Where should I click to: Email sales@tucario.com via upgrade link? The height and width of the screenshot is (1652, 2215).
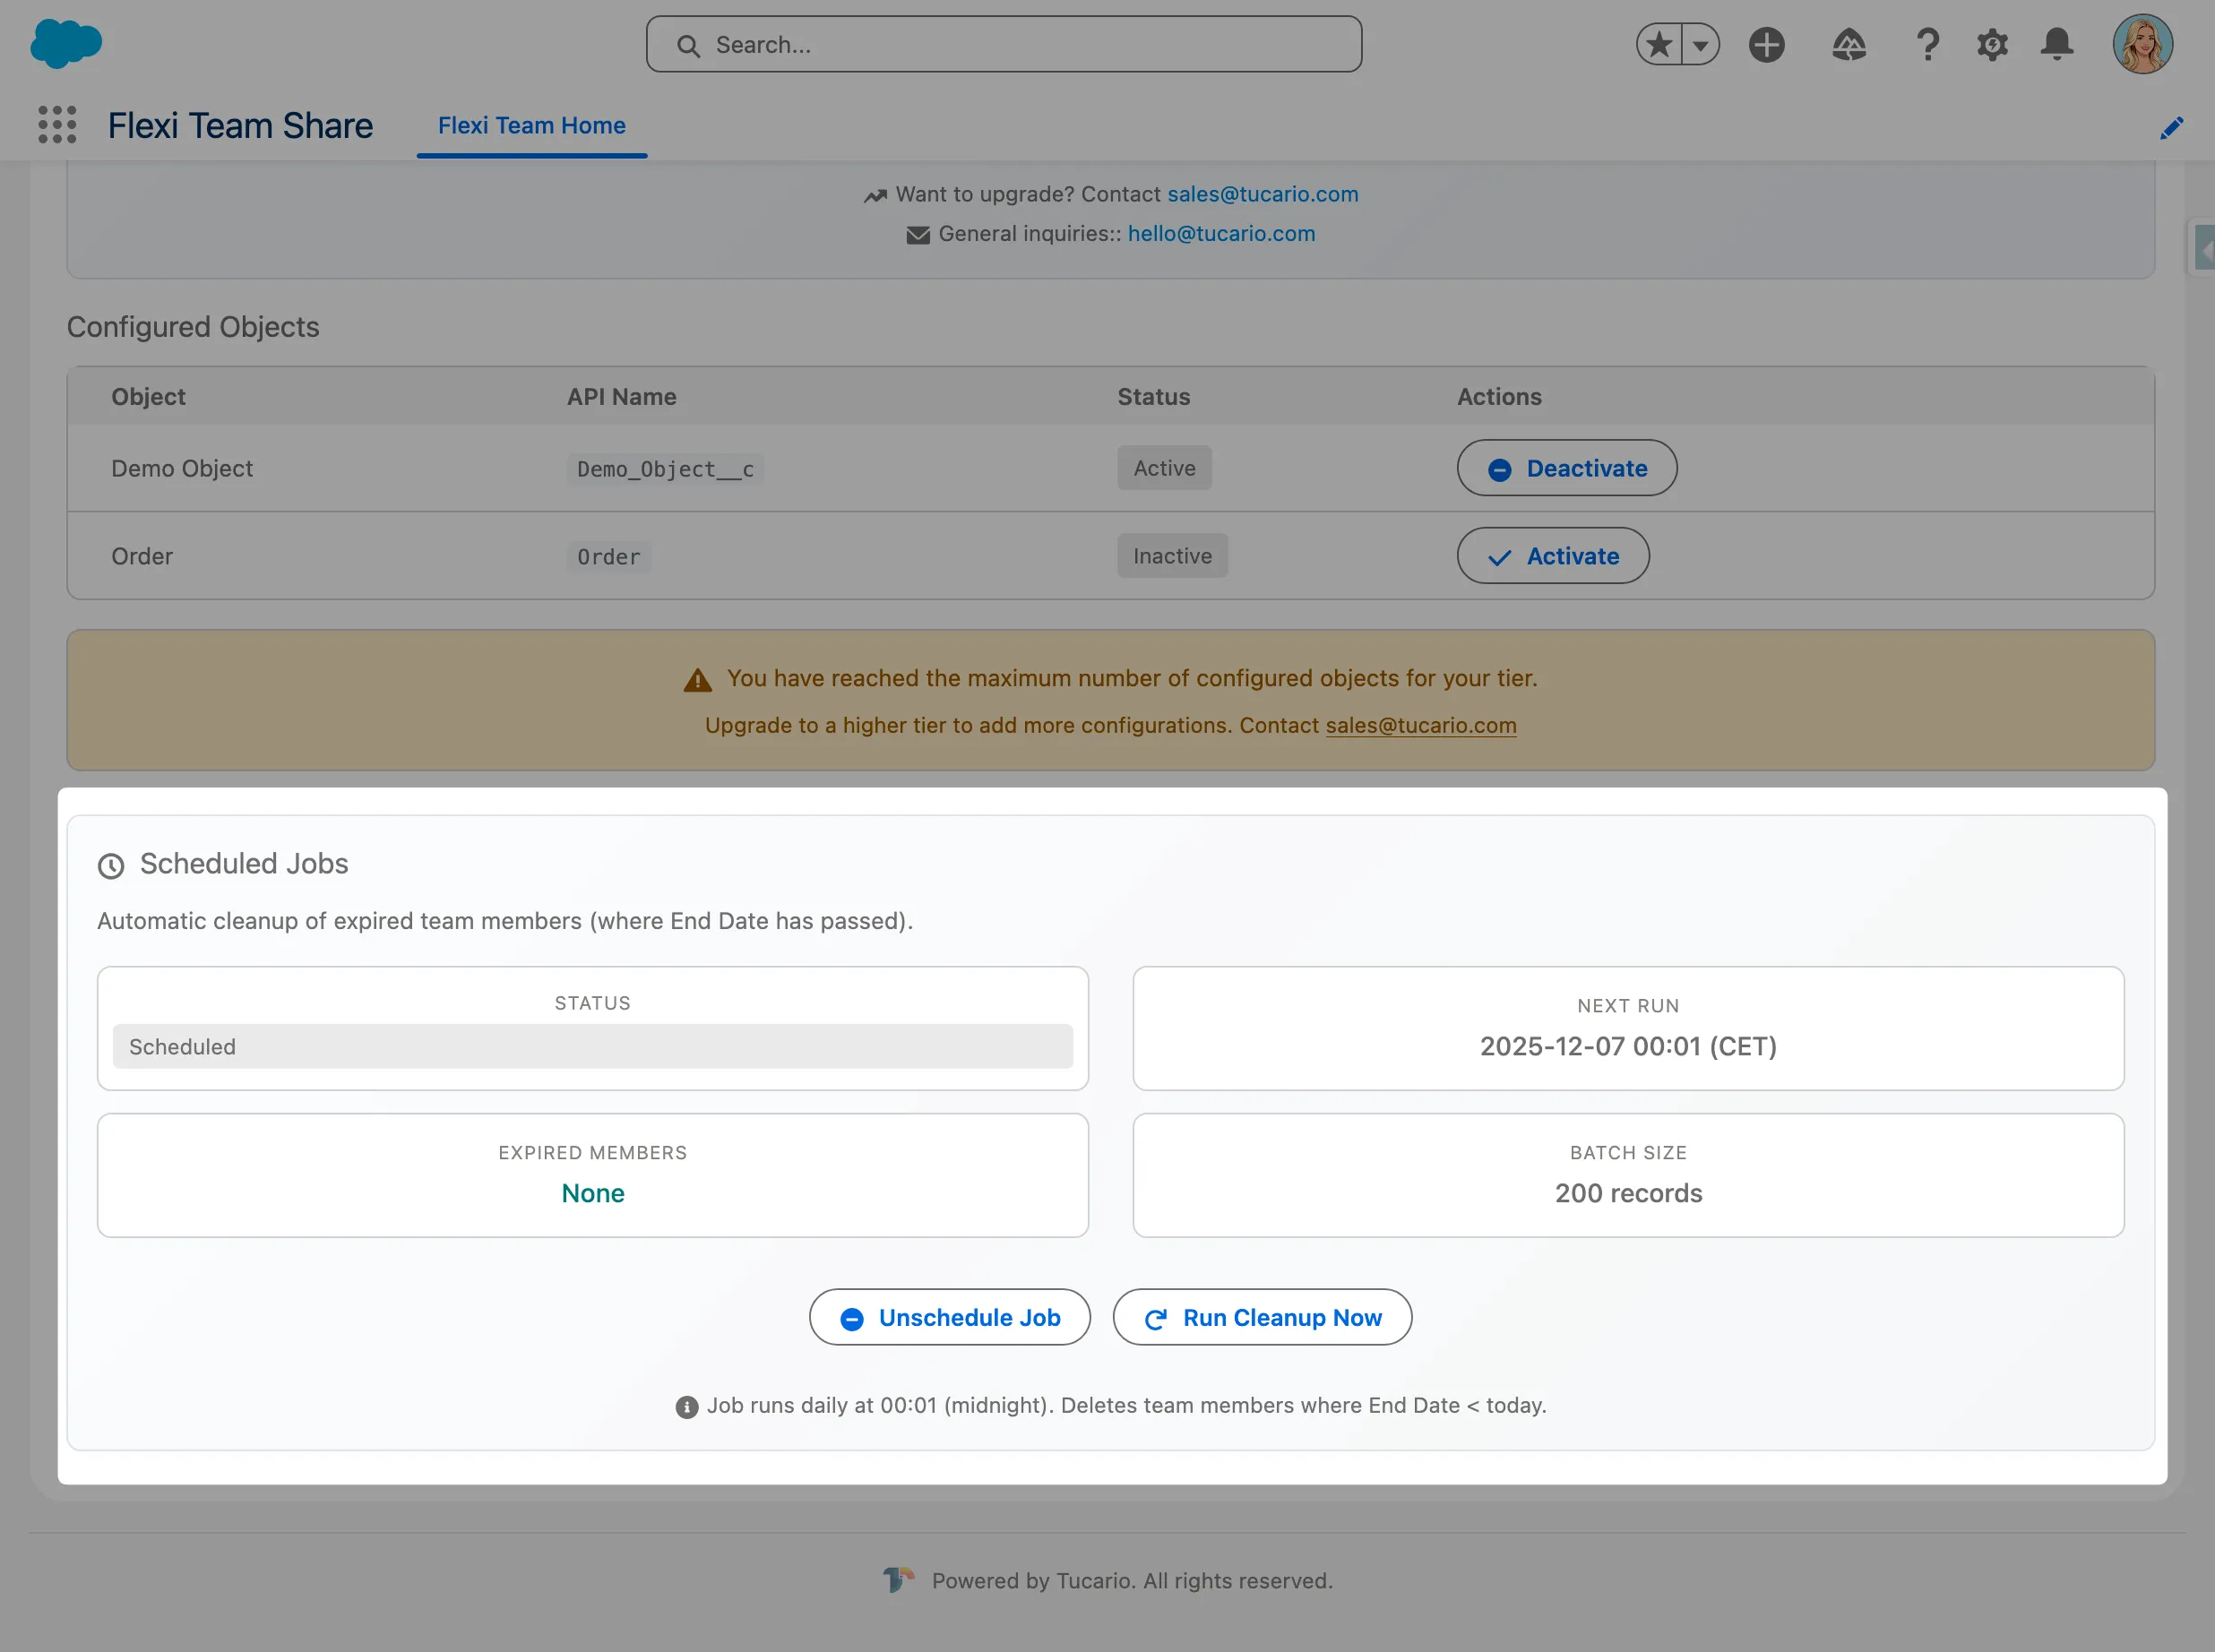coord(1262,194)
